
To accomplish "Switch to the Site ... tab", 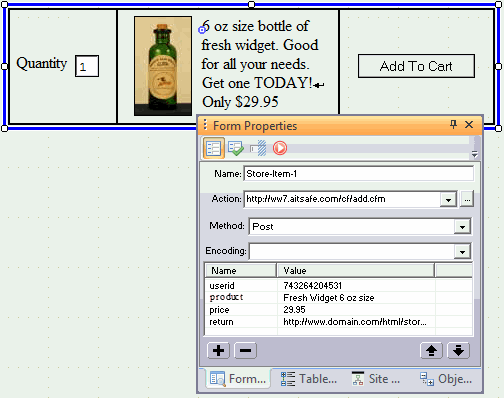I will 376,379.
